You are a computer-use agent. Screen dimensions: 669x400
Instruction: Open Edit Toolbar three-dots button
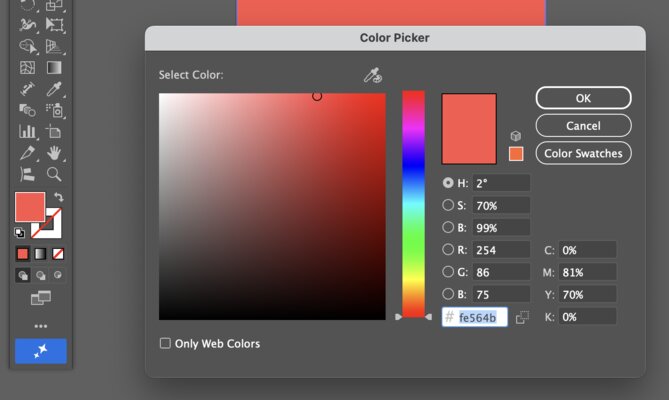(x=41, y=326)
